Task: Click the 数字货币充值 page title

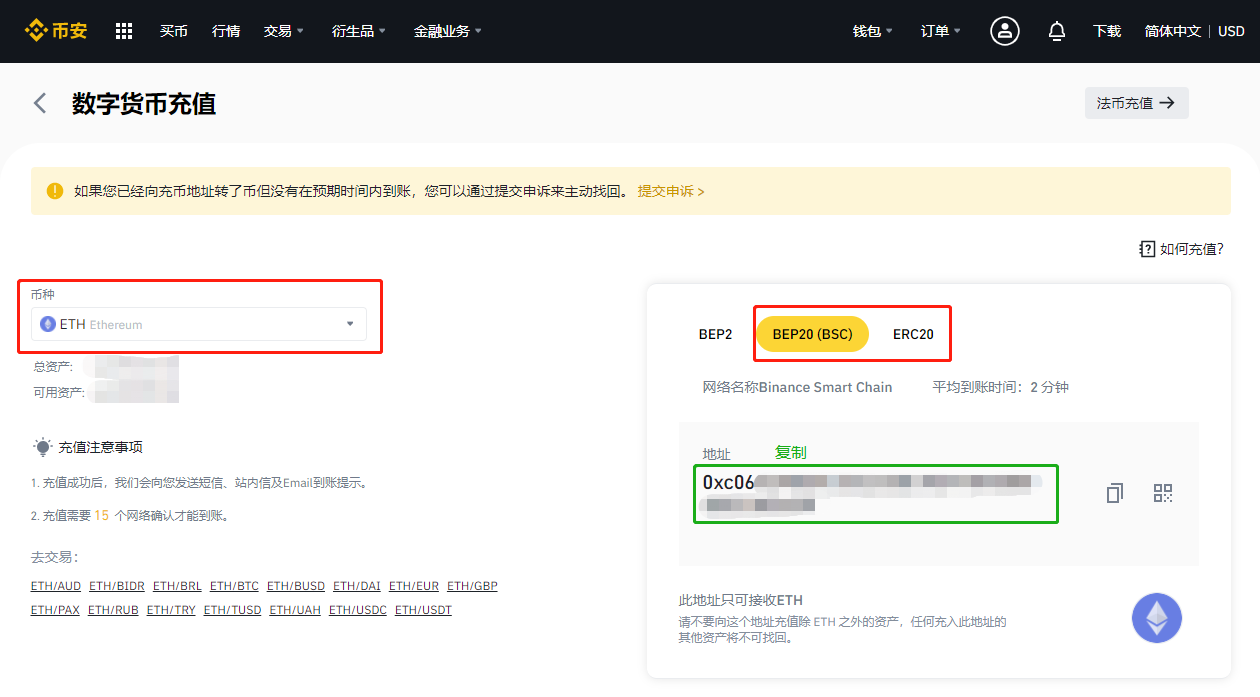Action: [144, 103]
